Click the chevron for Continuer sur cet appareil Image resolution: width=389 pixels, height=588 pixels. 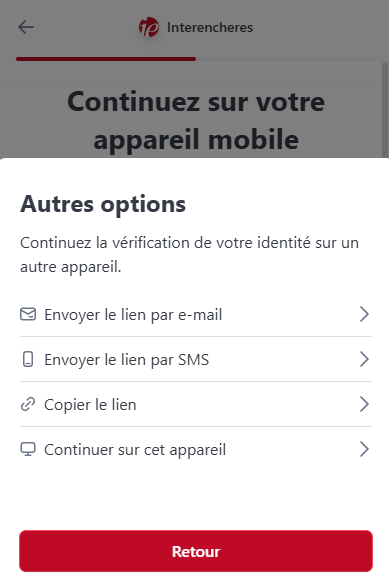click(364, 449)
